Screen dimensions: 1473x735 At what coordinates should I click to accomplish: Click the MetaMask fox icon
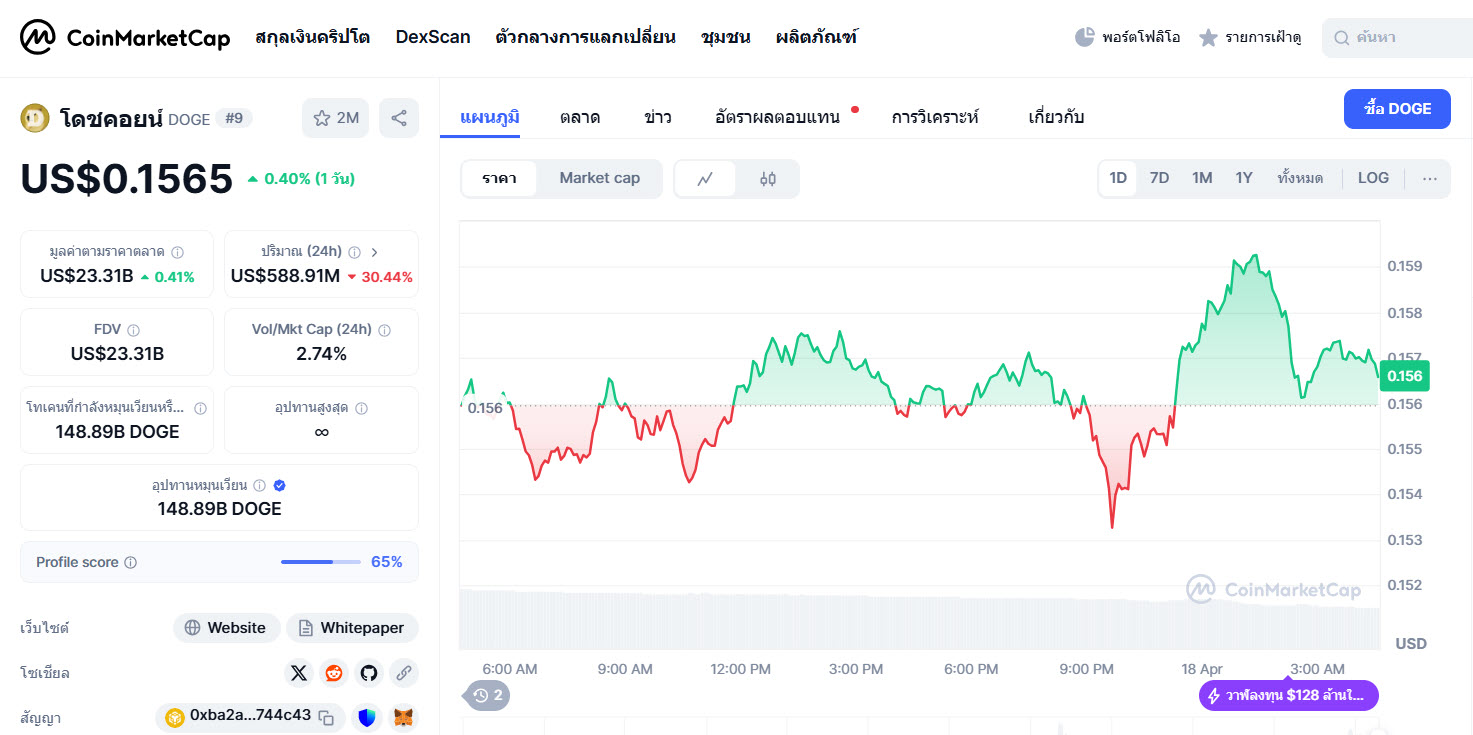(403, 717)
